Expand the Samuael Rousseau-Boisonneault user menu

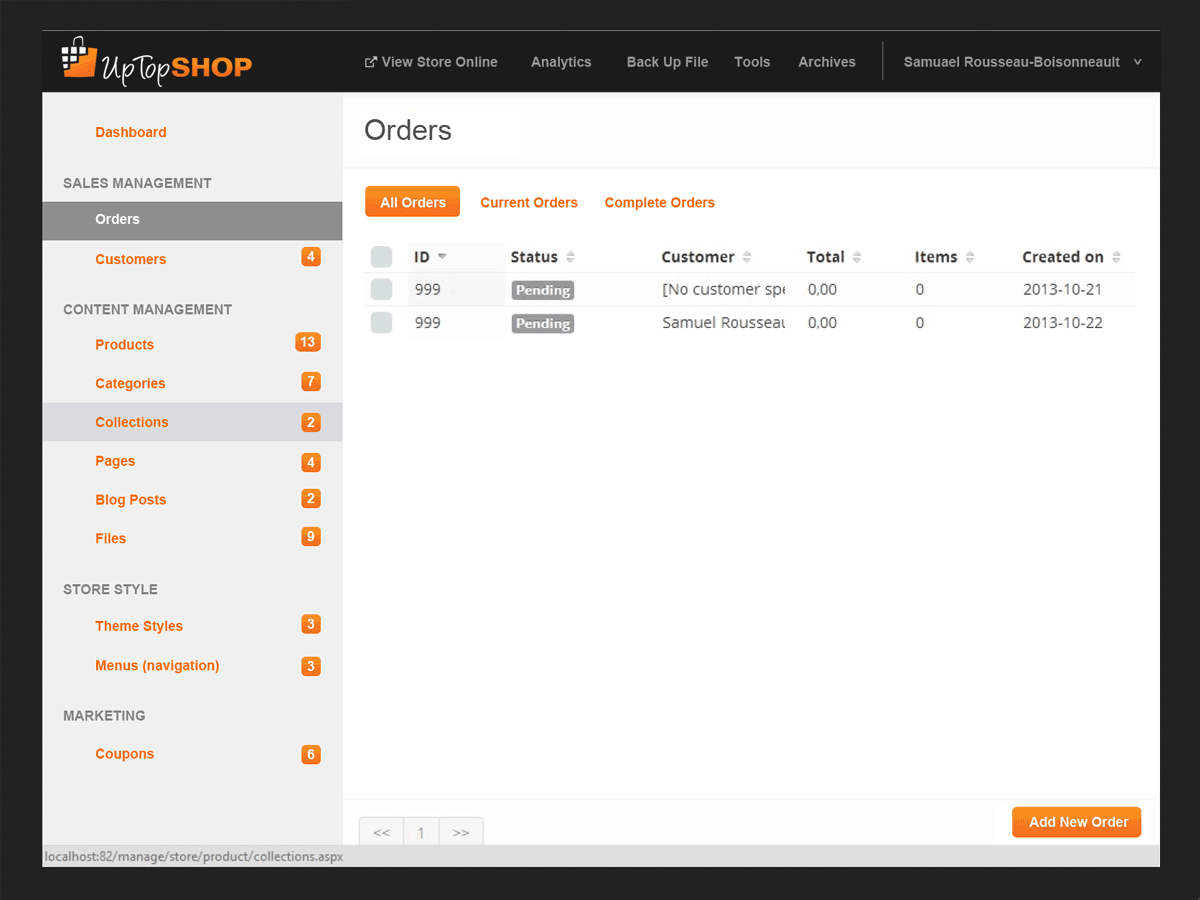[1137, 62]
